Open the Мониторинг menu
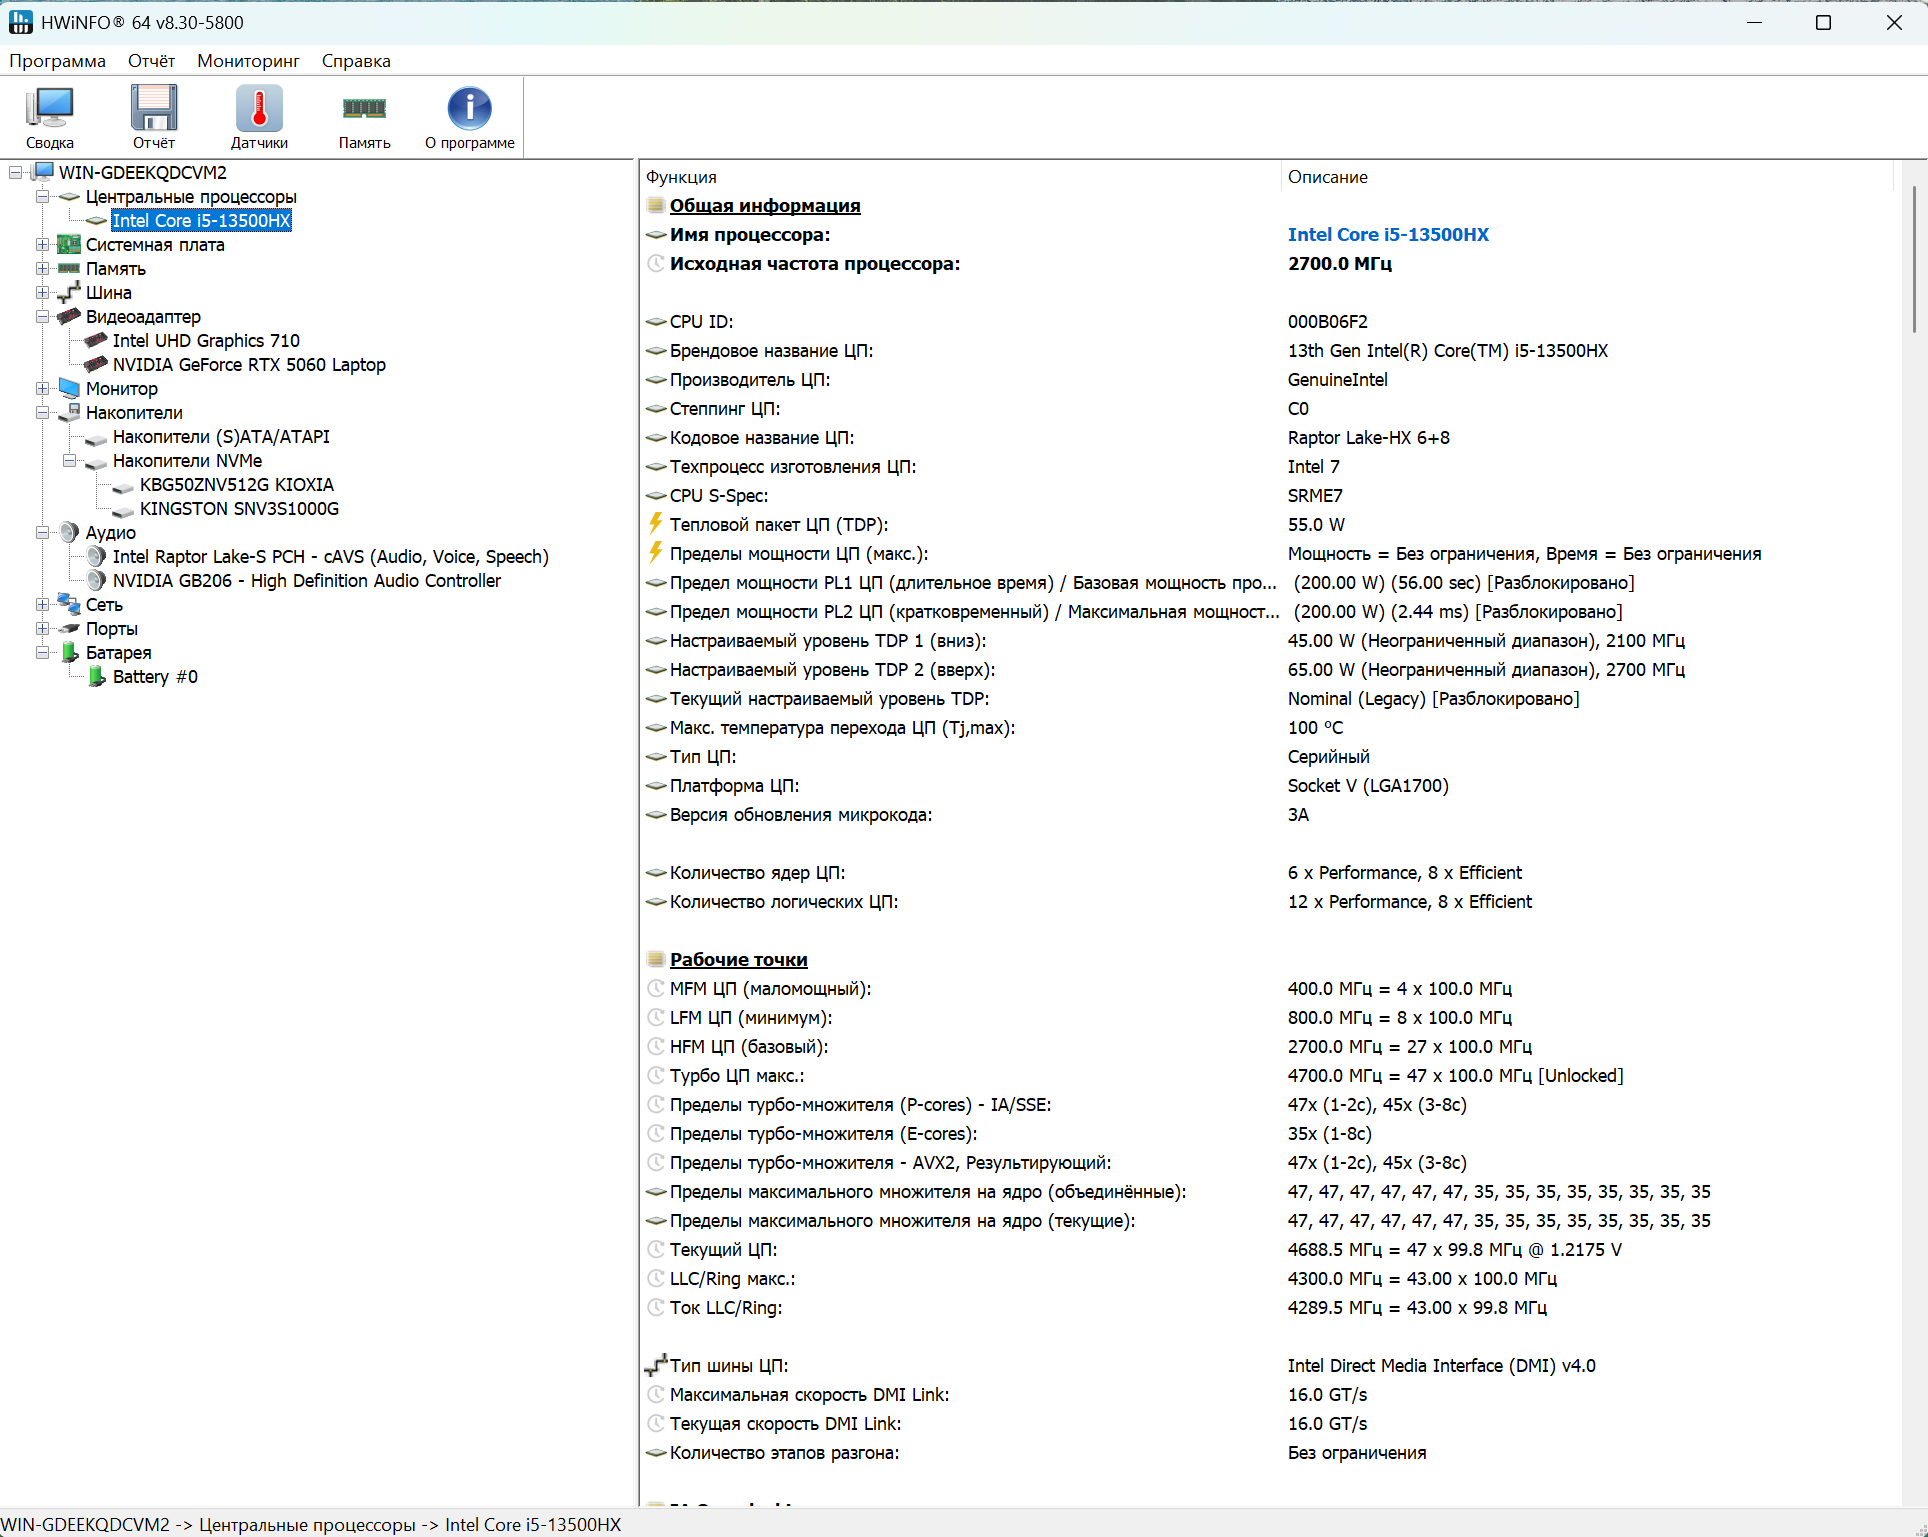1928x1537 pixels. pyautogui.click(x=248, y=61)
